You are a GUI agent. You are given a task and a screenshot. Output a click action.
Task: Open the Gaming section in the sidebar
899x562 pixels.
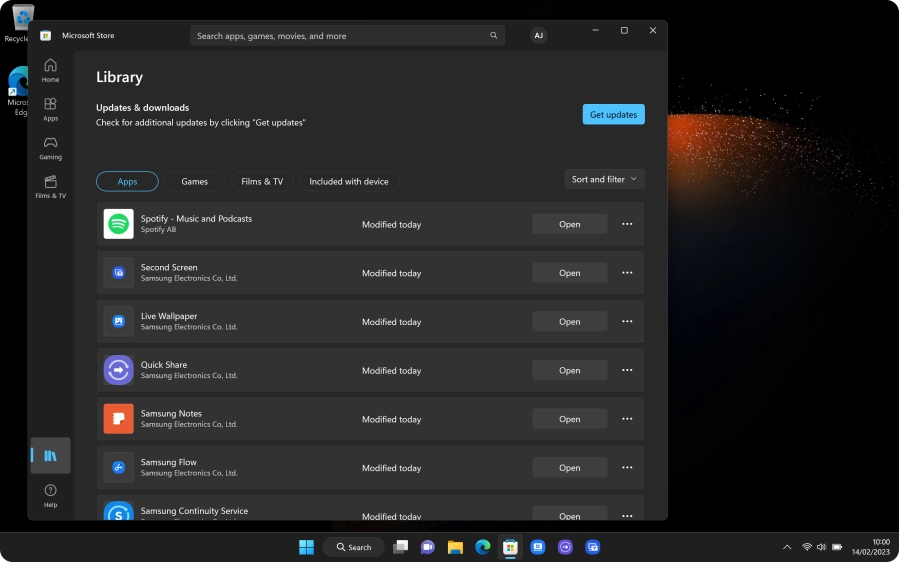point(50,148)
